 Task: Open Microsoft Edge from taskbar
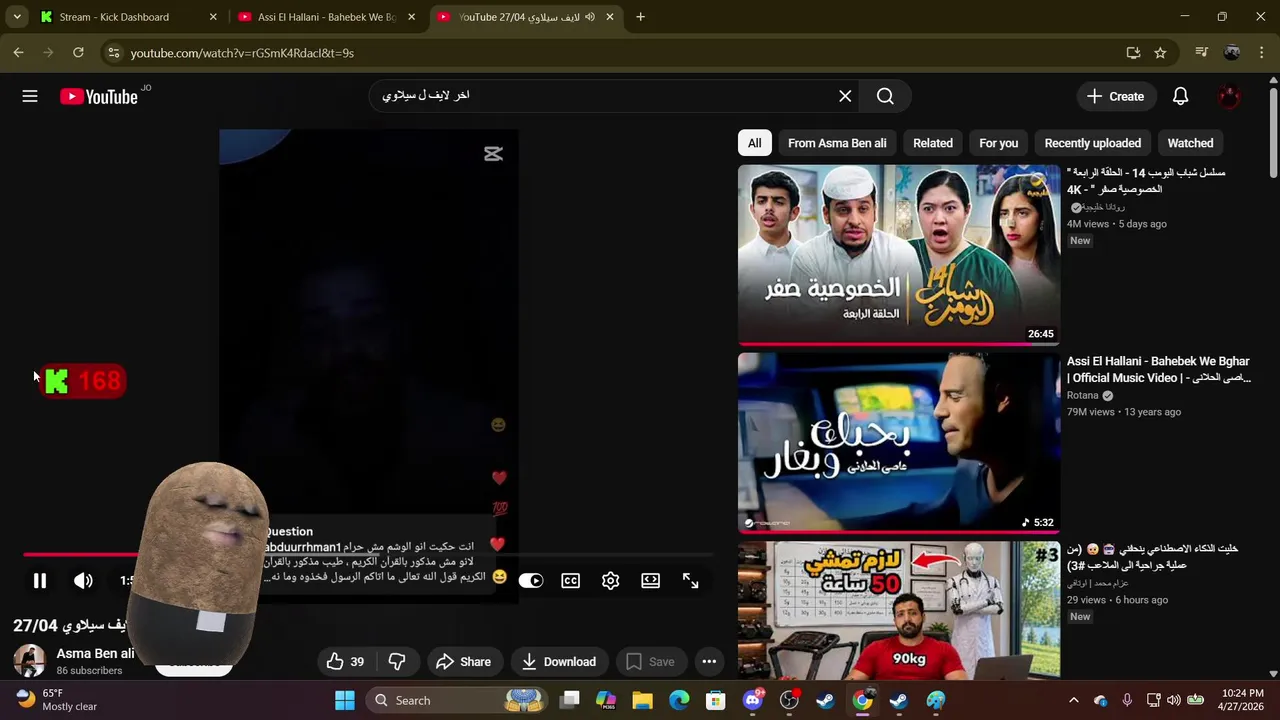tap(679, 700)
